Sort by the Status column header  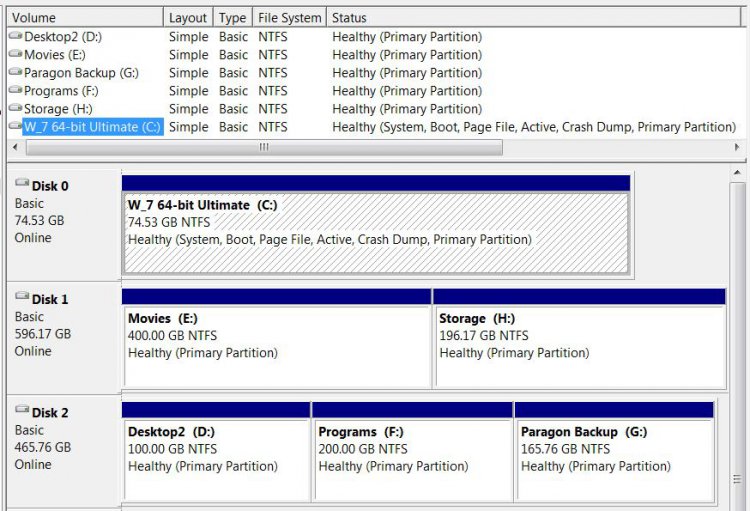tap(533, 18)
